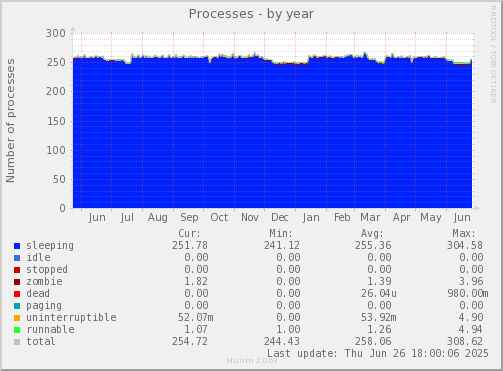Select the 'stopped' legend label
503x371 pixels.
click(47, 270)
